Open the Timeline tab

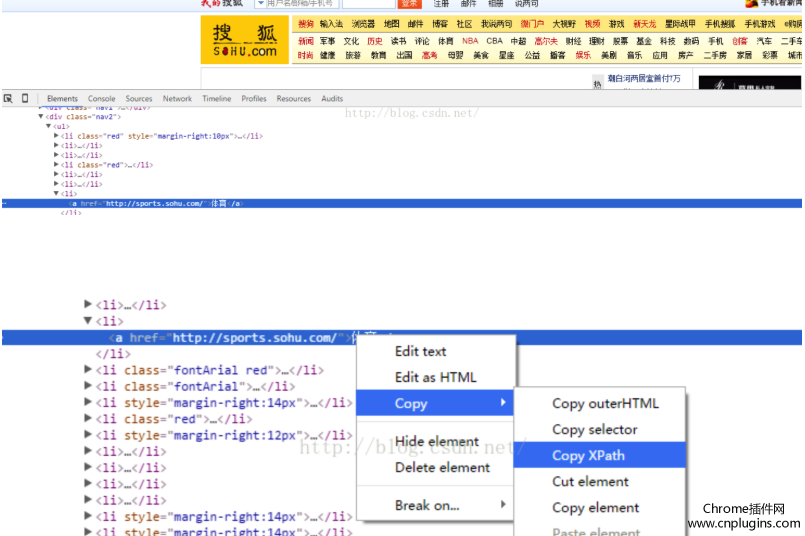coord(217,99)
